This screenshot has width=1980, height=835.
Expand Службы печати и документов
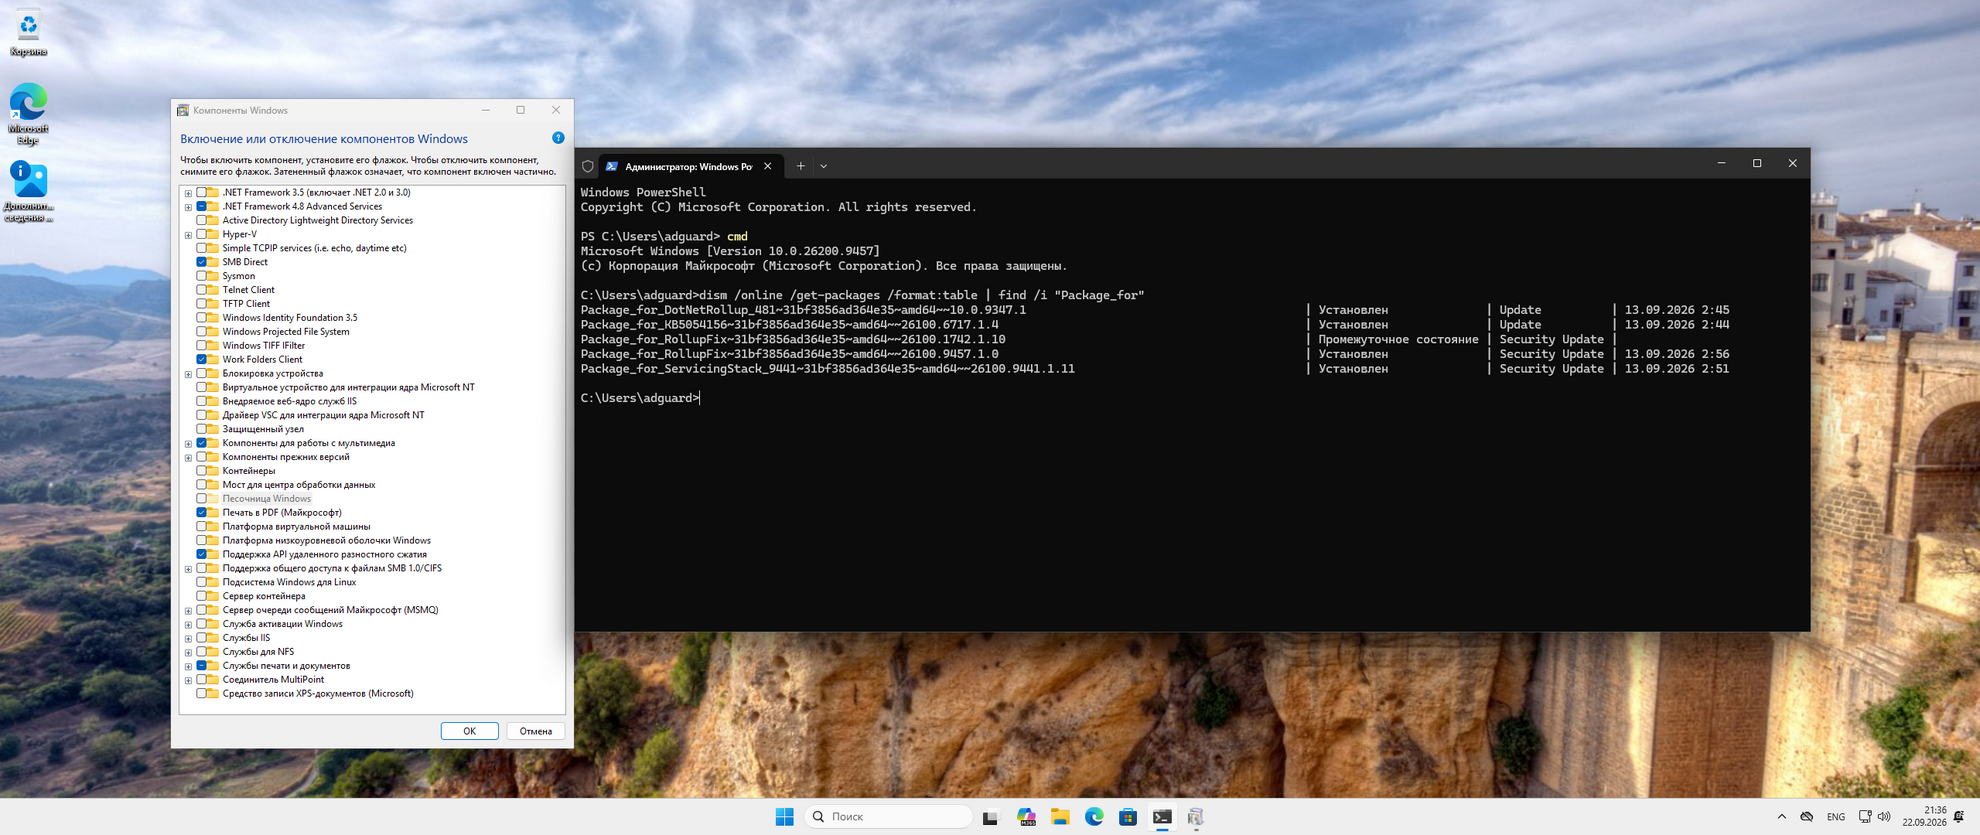(188, 666)
